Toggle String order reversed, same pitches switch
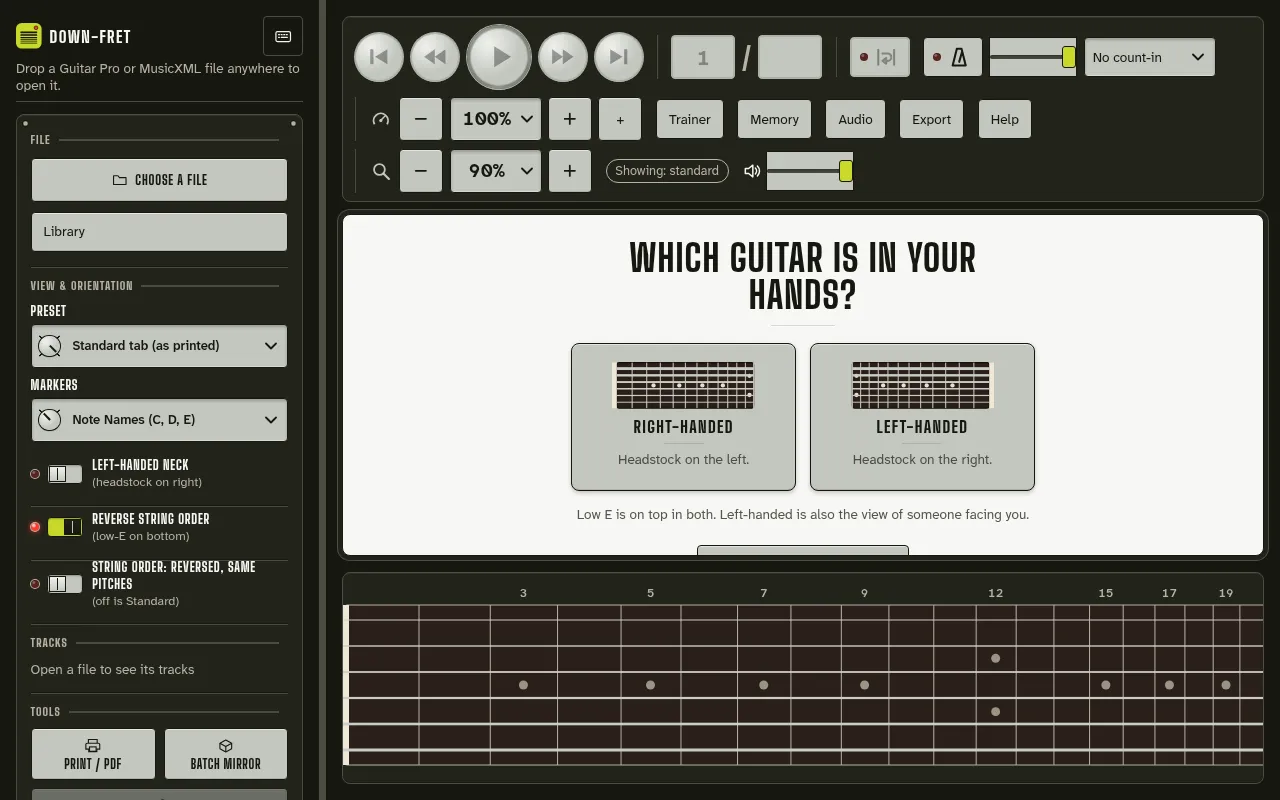 pyautogui.click(x=65, y=584)
